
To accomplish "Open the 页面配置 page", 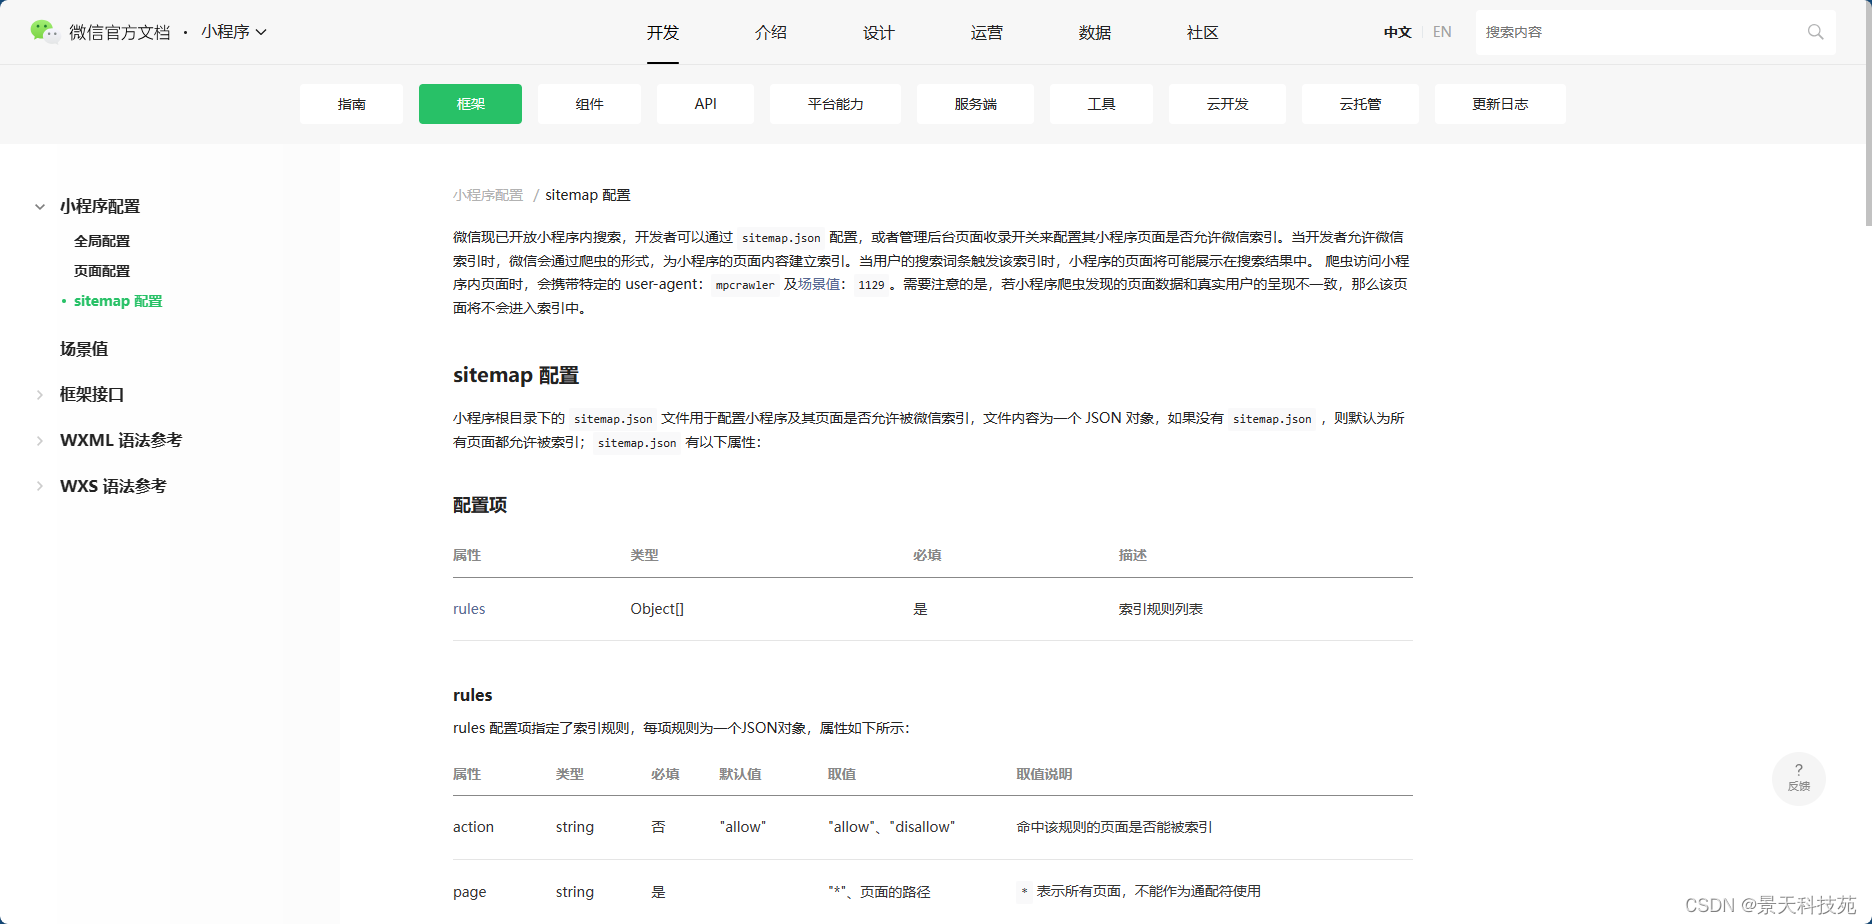I will click(102, 270).
